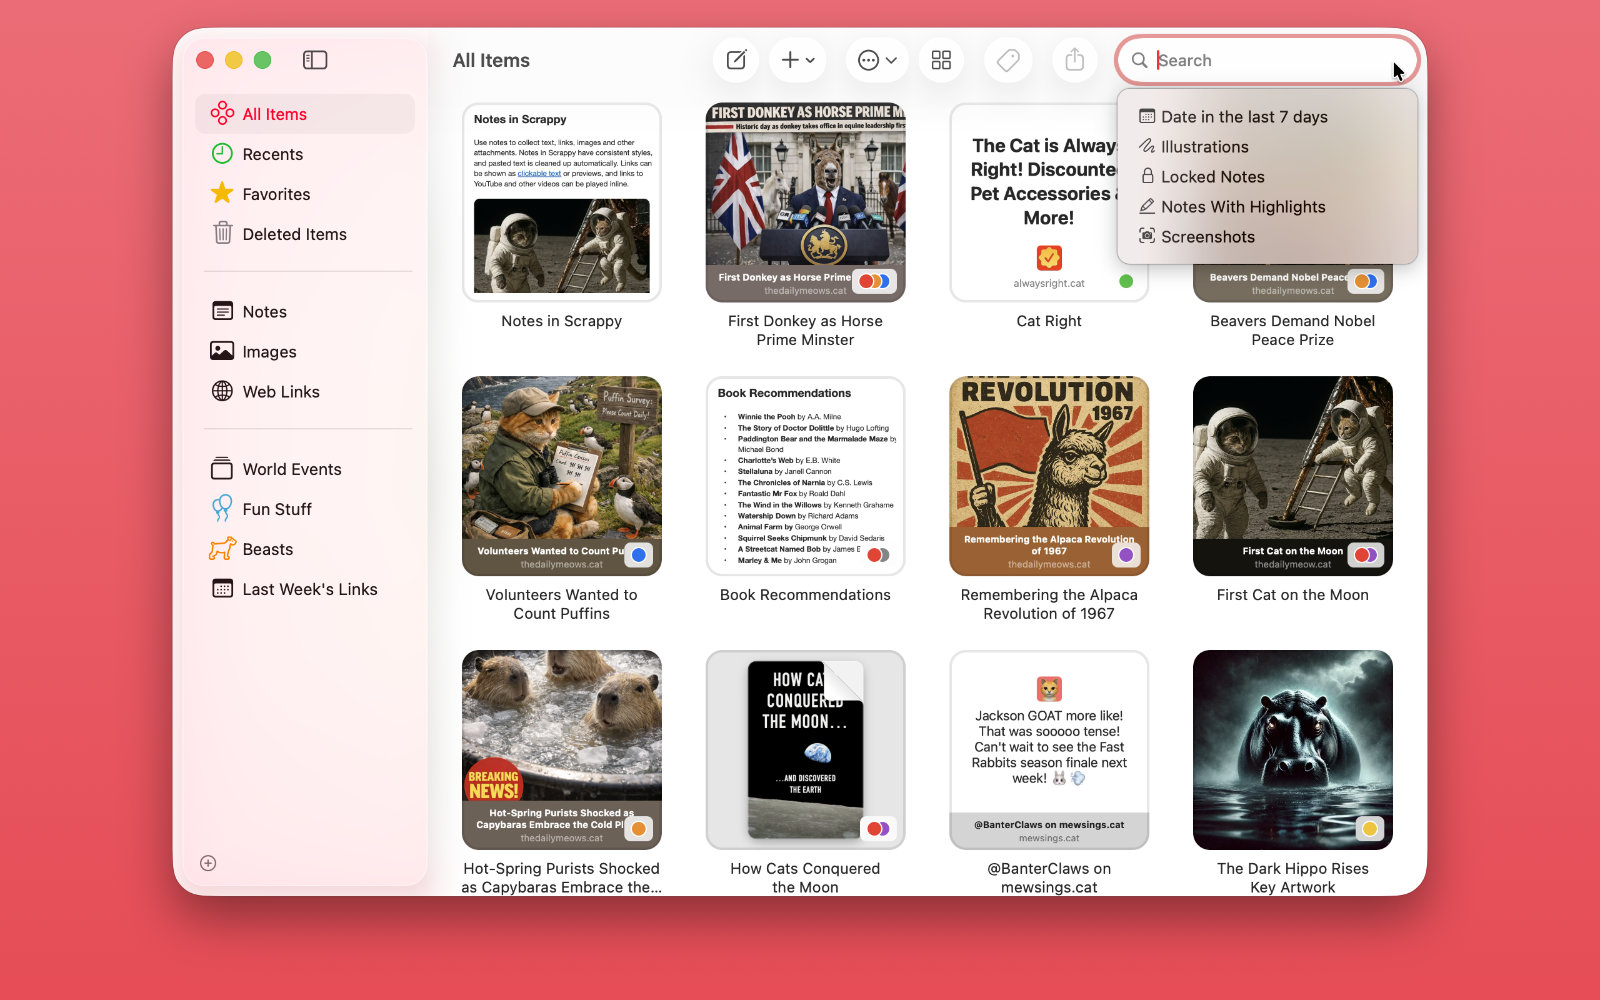Click the add button at the sidebar bottom

pos(208,862)
